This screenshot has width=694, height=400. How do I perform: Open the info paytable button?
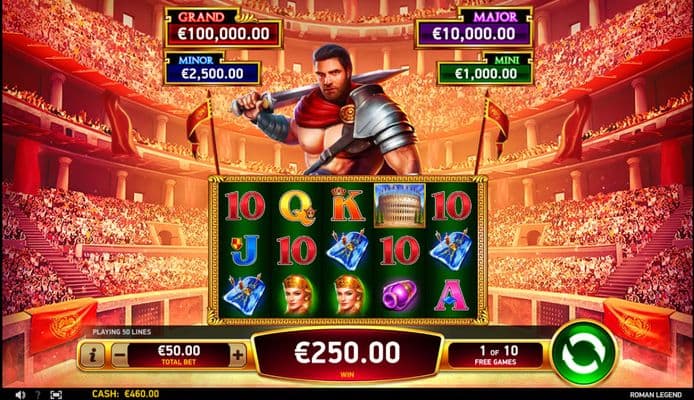[x=92, y=355]
